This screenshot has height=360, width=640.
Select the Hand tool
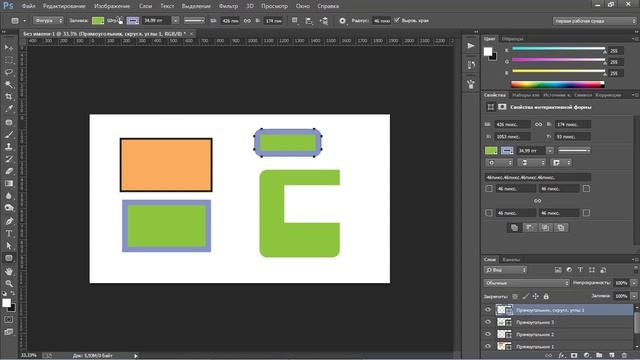tap(9, 271)
